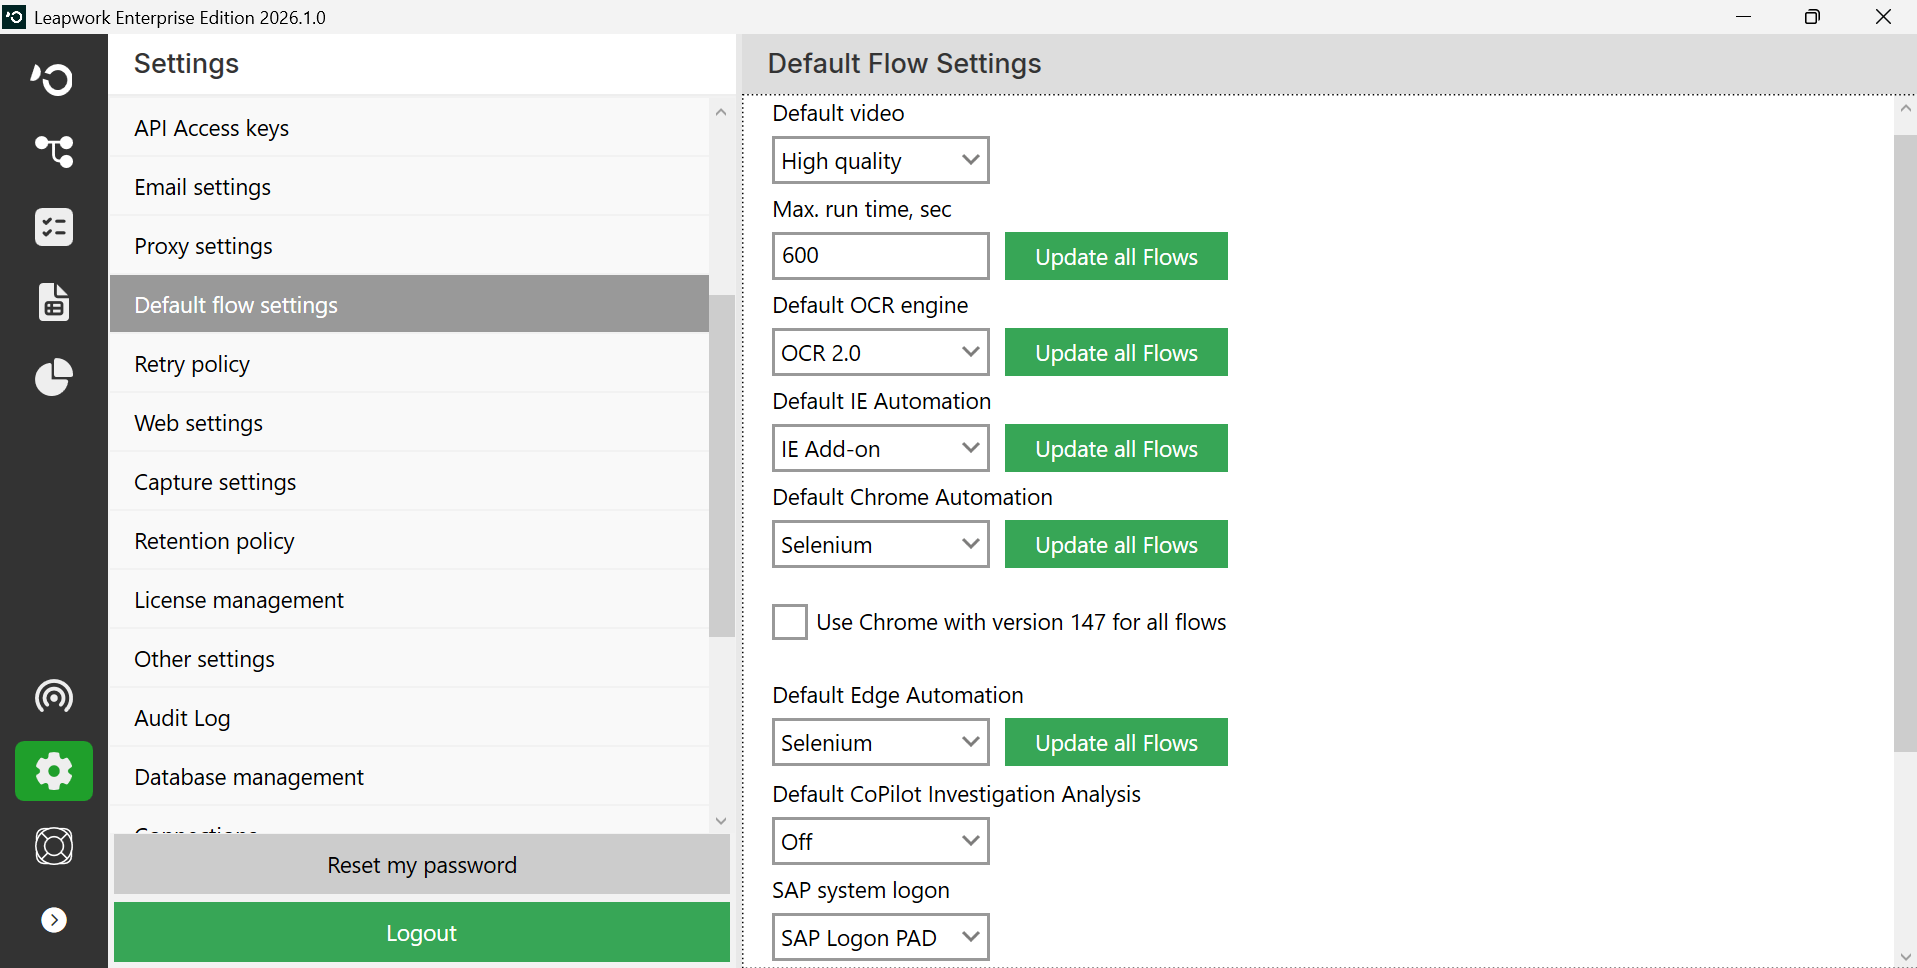Restore down the Leapwork window

[x=1812, y=17]
